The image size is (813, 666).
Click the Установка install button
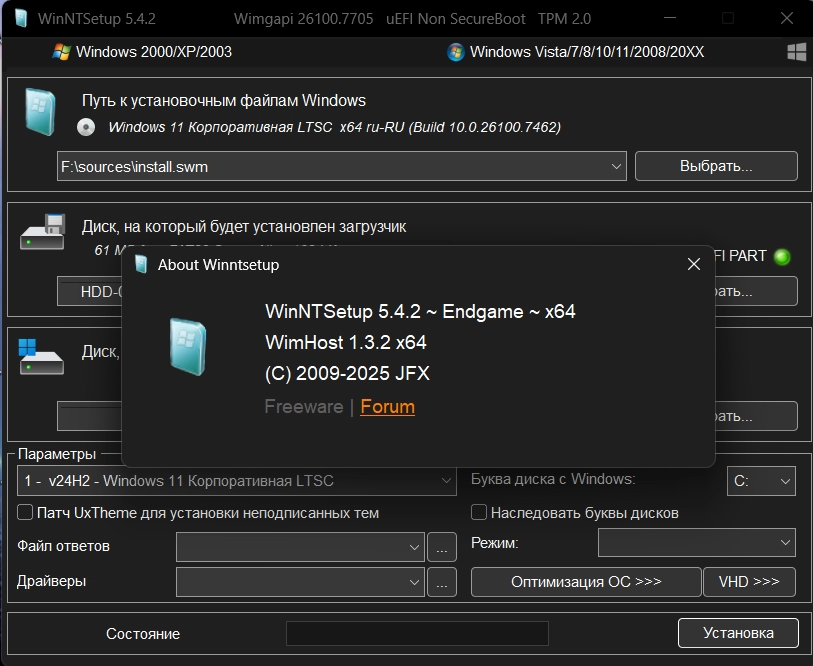coord(738,633)
